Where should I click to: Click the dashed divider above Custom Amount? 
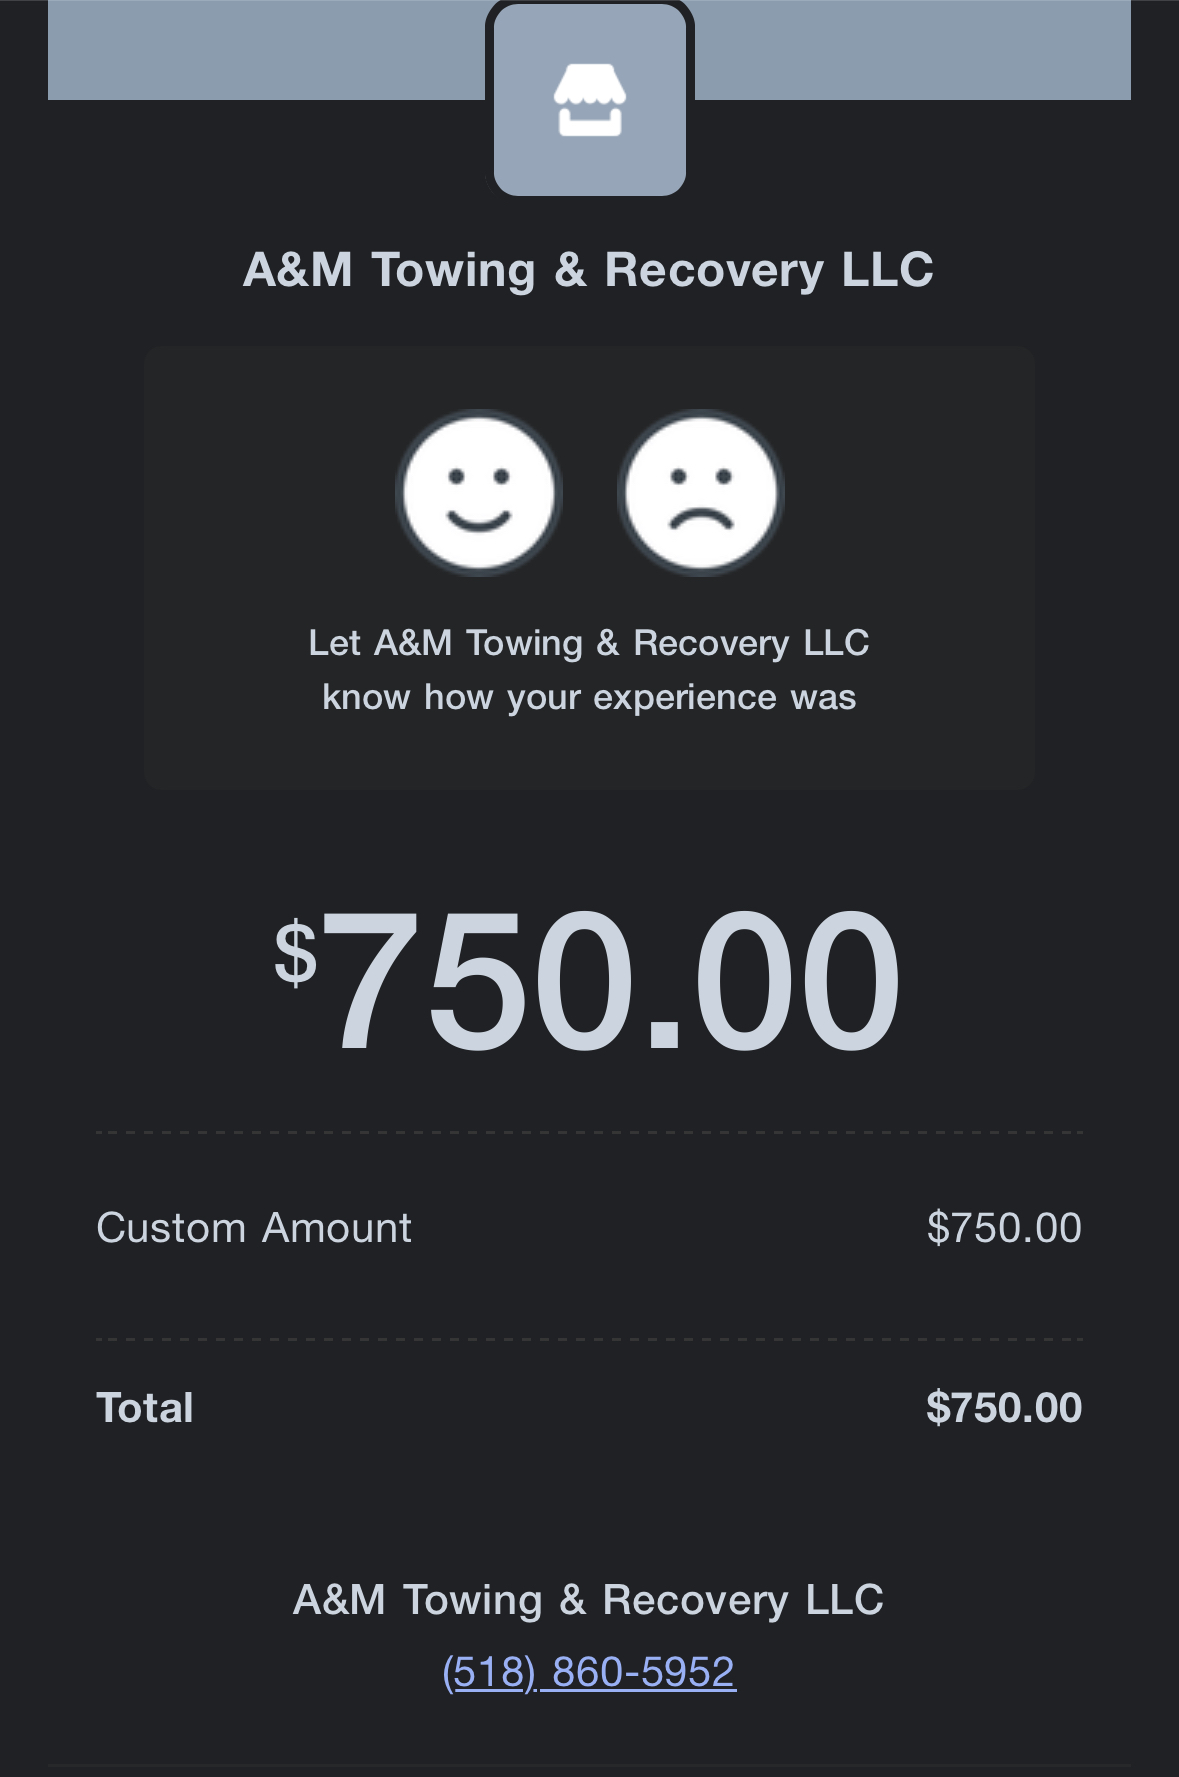click(x=589, y=1133)
